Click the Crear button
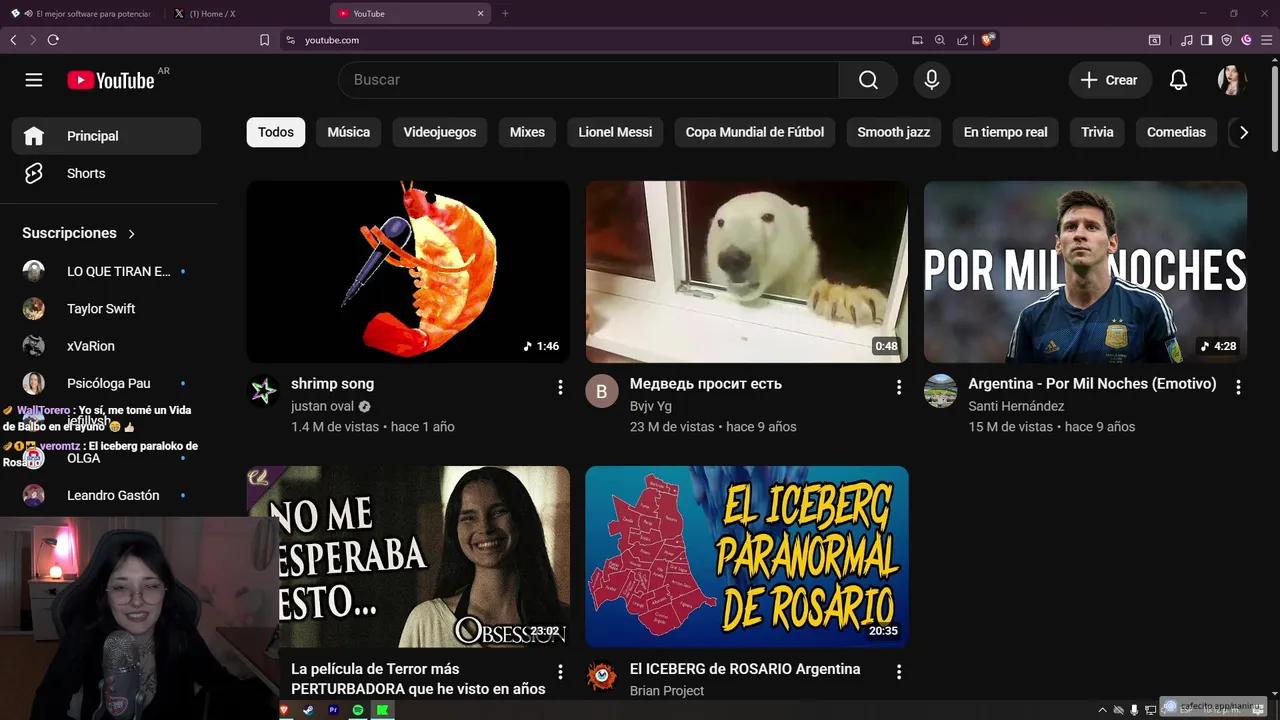The image size is (1280, 720). click(1109, 80)
